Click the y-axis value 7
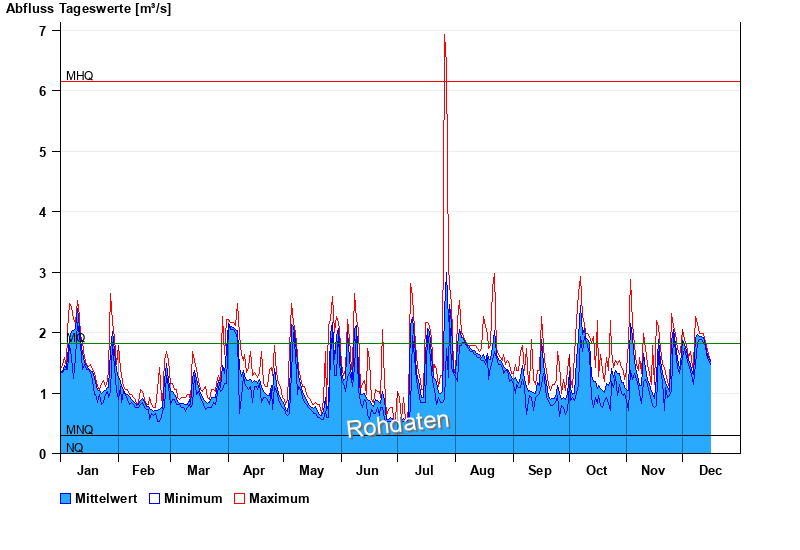This screenshot has width=800, height=550. 43,31
